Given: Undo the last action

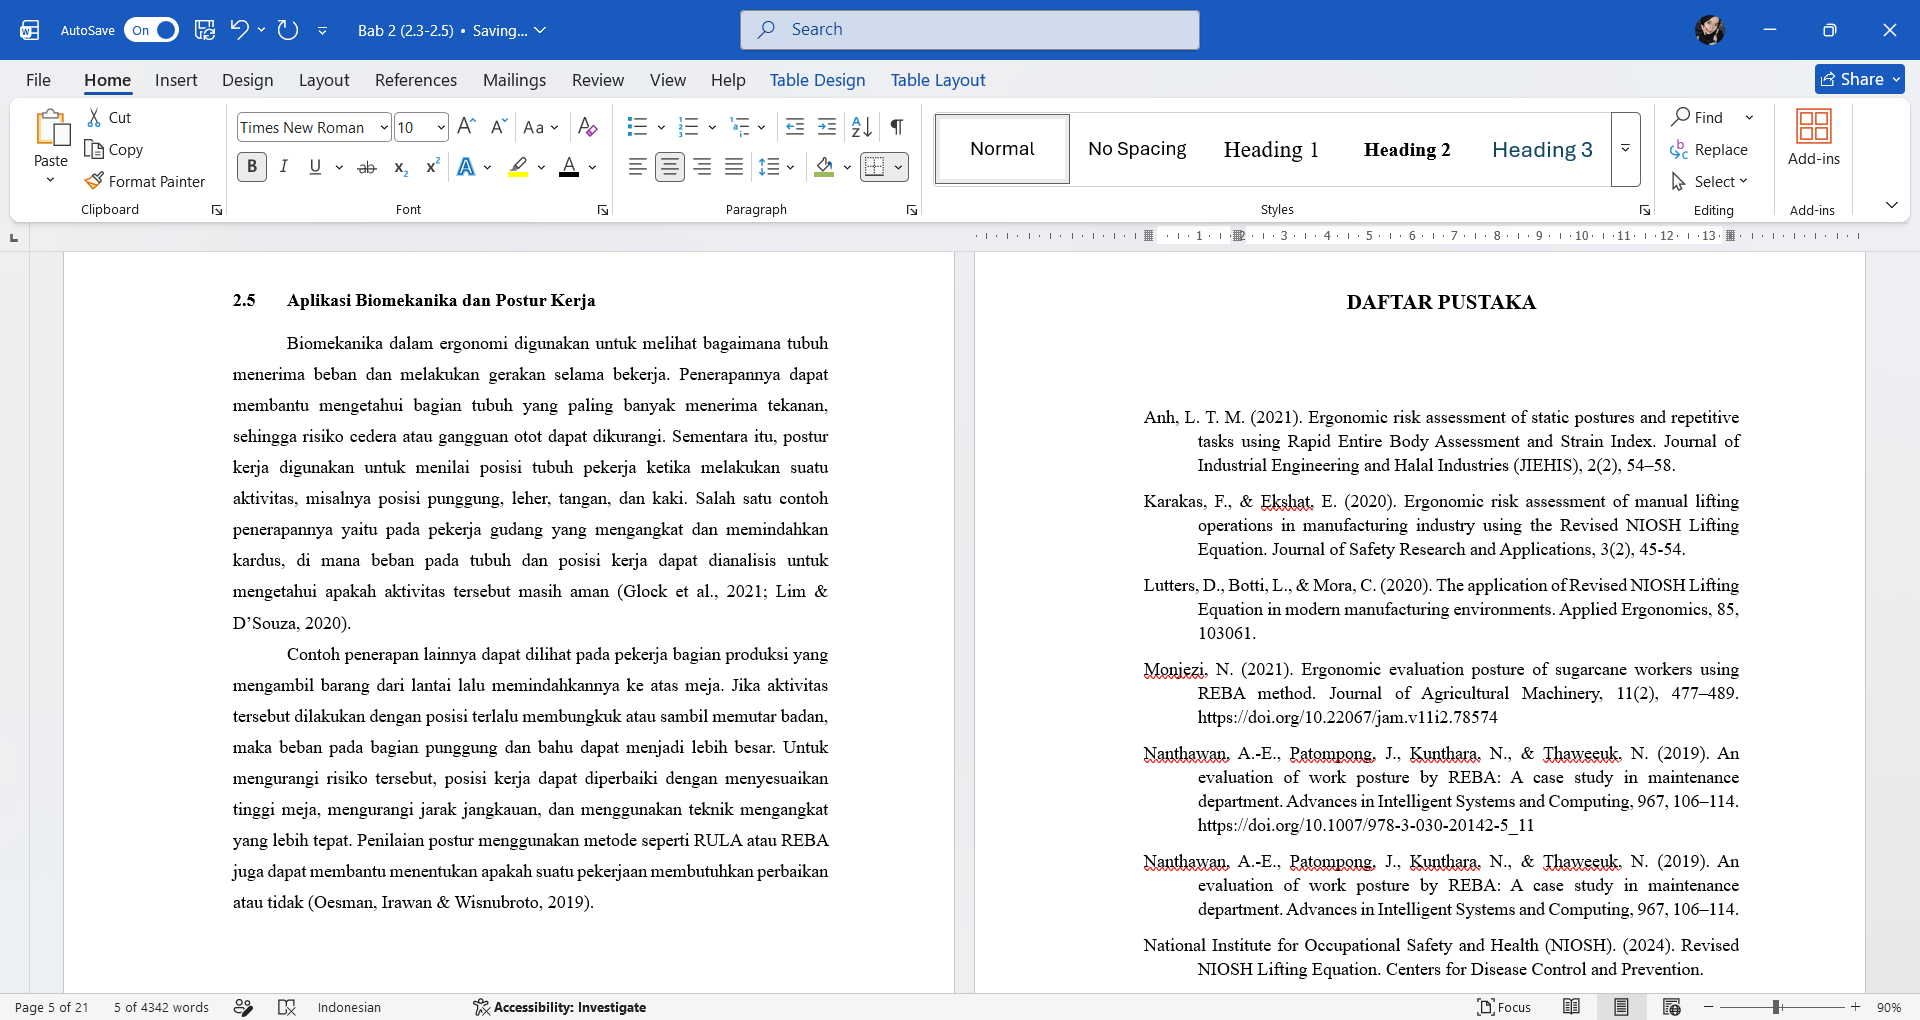Looking at the screenshot, I should tap(239, 29).
